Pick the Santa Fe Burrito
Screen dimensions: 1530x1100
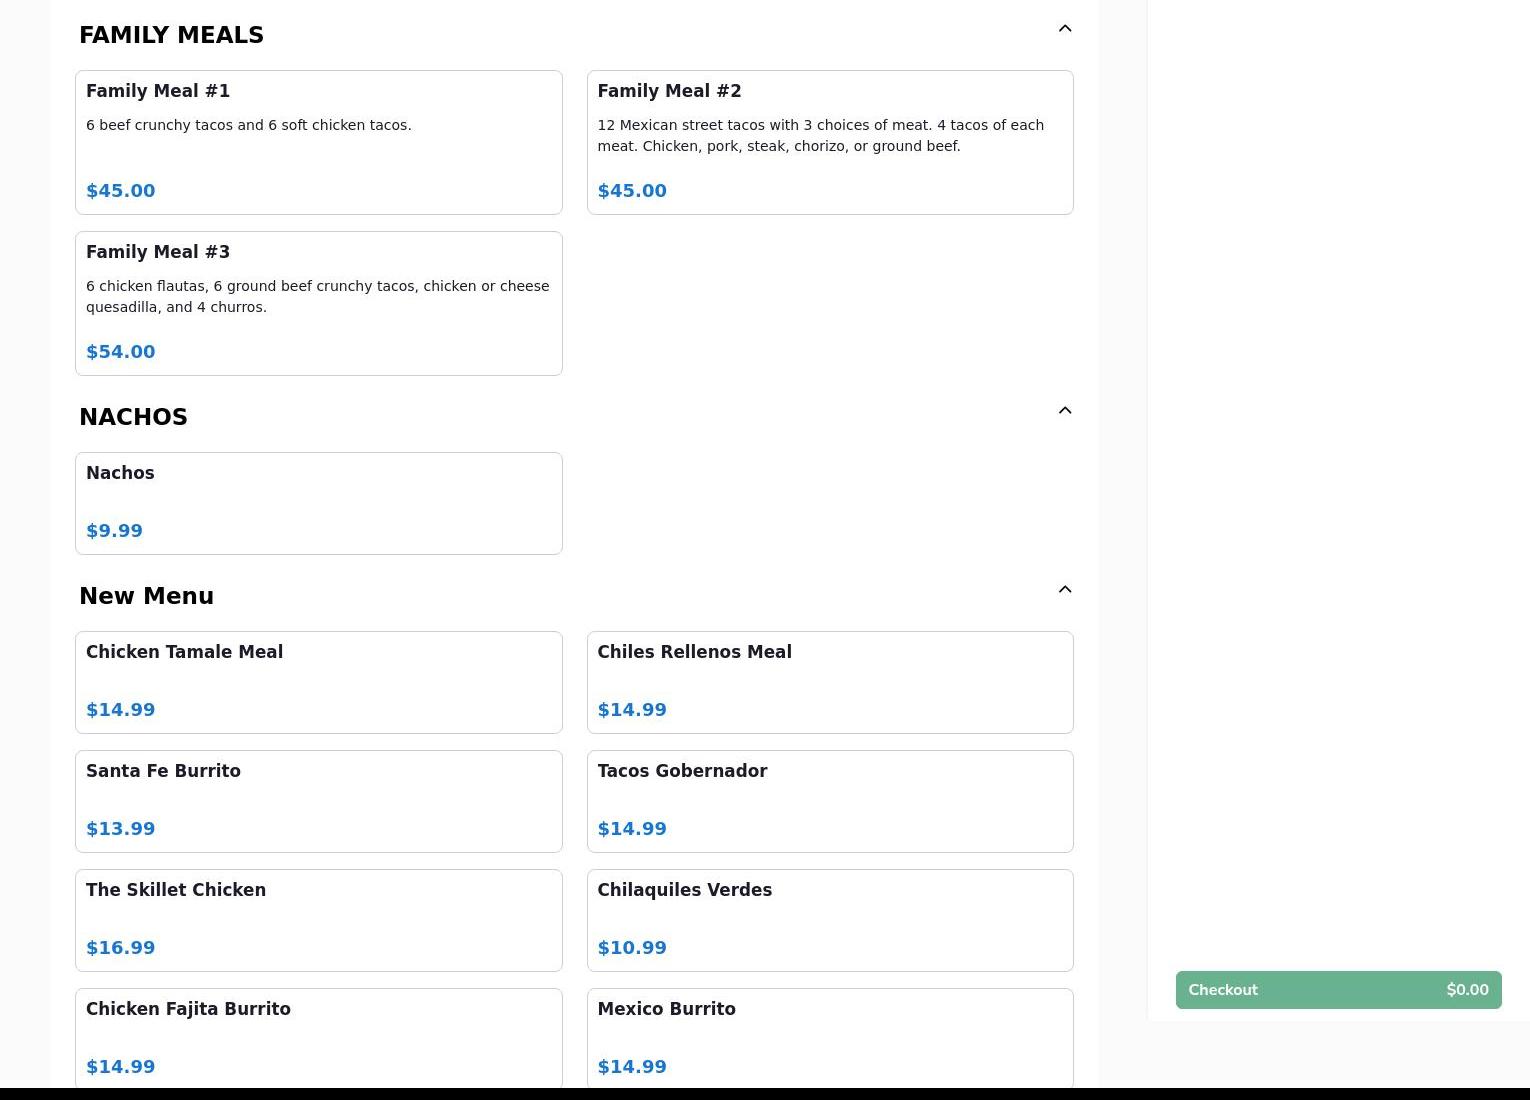click(318, 801)
